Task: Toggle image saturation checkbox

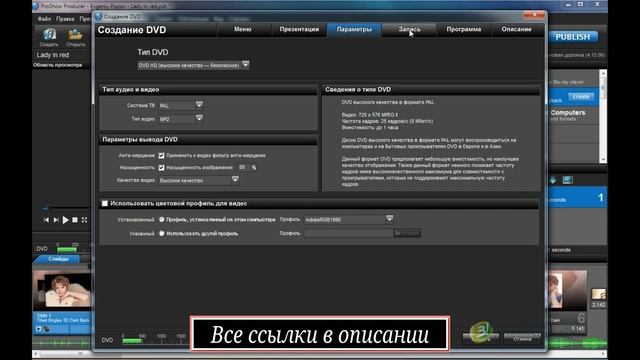Action: pyautogui.click(x=161, y=168)
